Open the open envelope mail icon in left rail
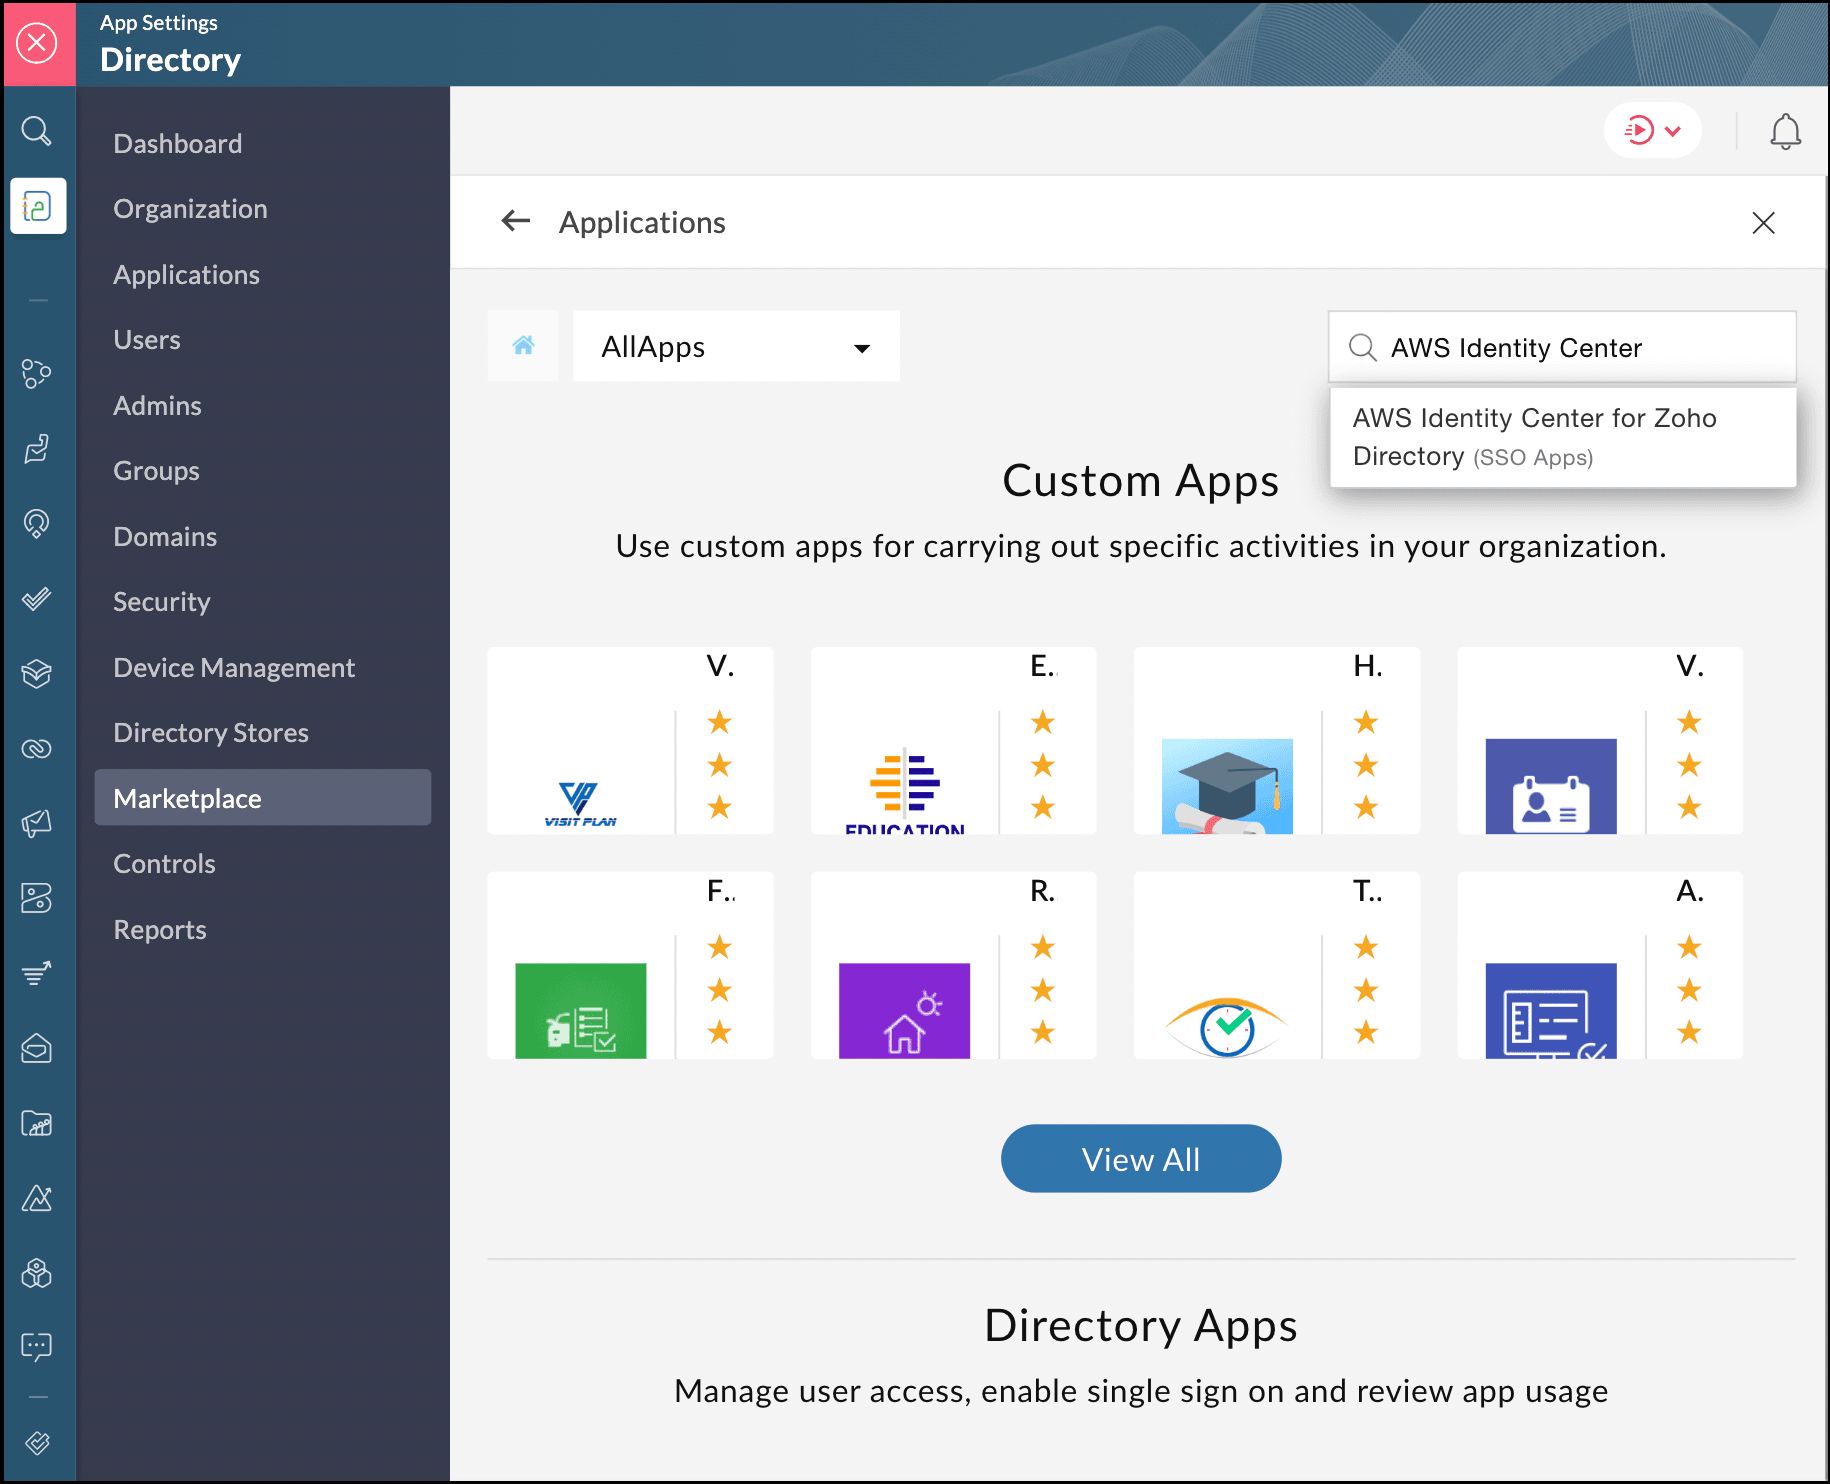The image size is (1830, 1484). [x=37, y=1048]
